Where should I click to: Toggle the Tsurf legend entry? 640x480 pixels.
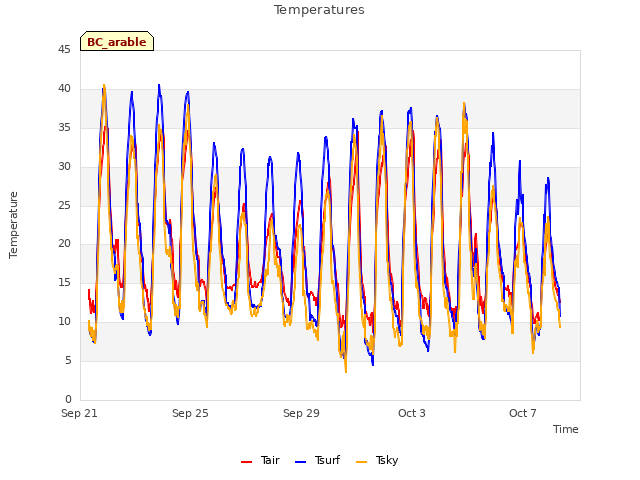317,460
